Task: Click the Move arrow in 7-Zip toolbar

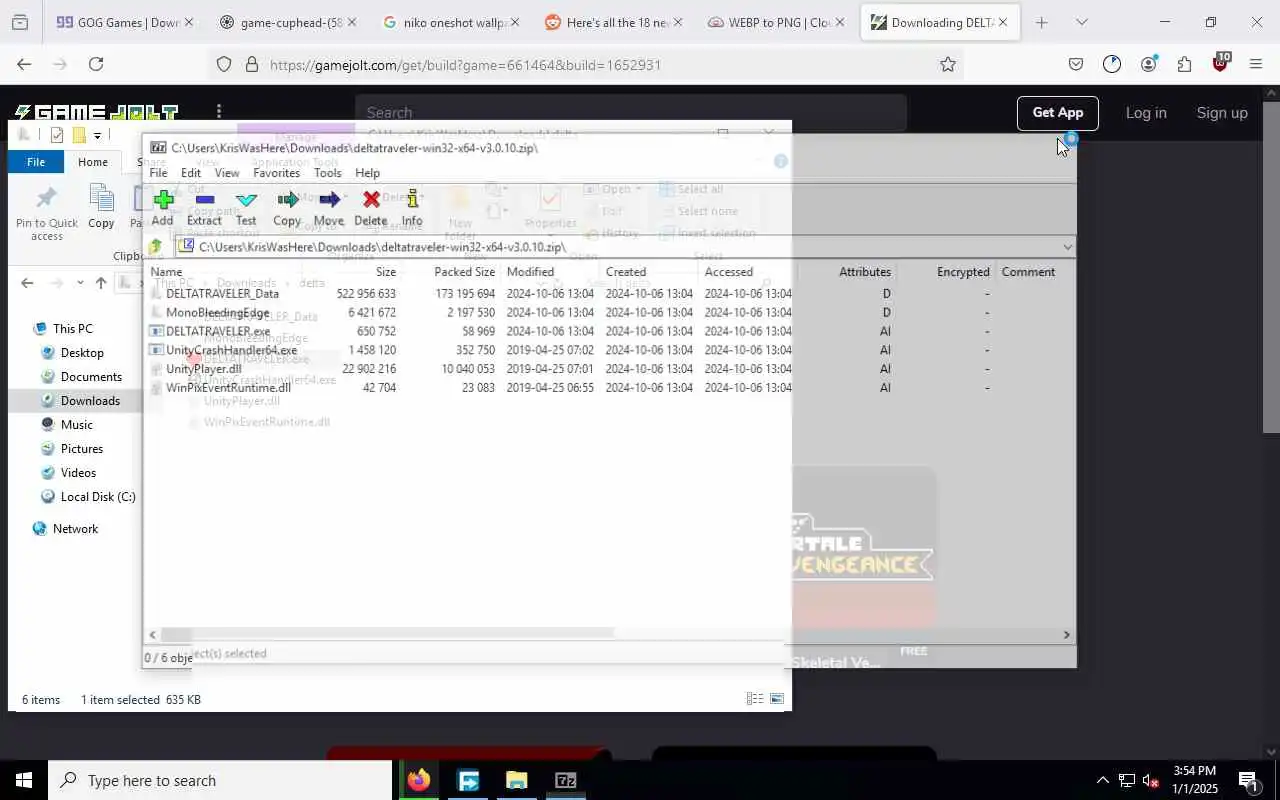Action: pyautogui.click(x=329, y=208)
